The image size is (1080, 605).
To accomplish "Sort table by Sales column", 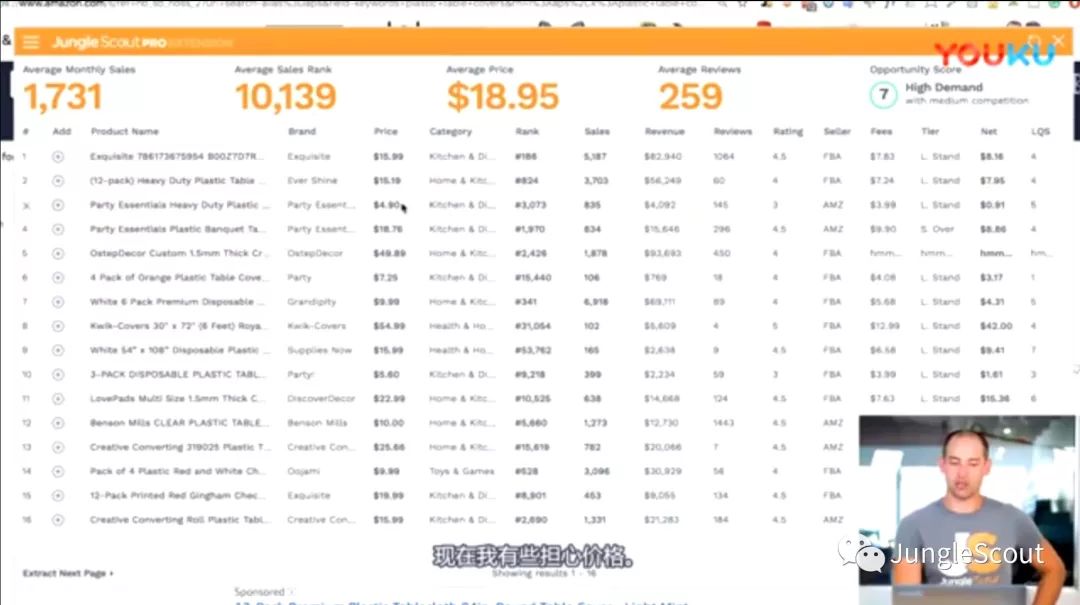I will point(596,131).
